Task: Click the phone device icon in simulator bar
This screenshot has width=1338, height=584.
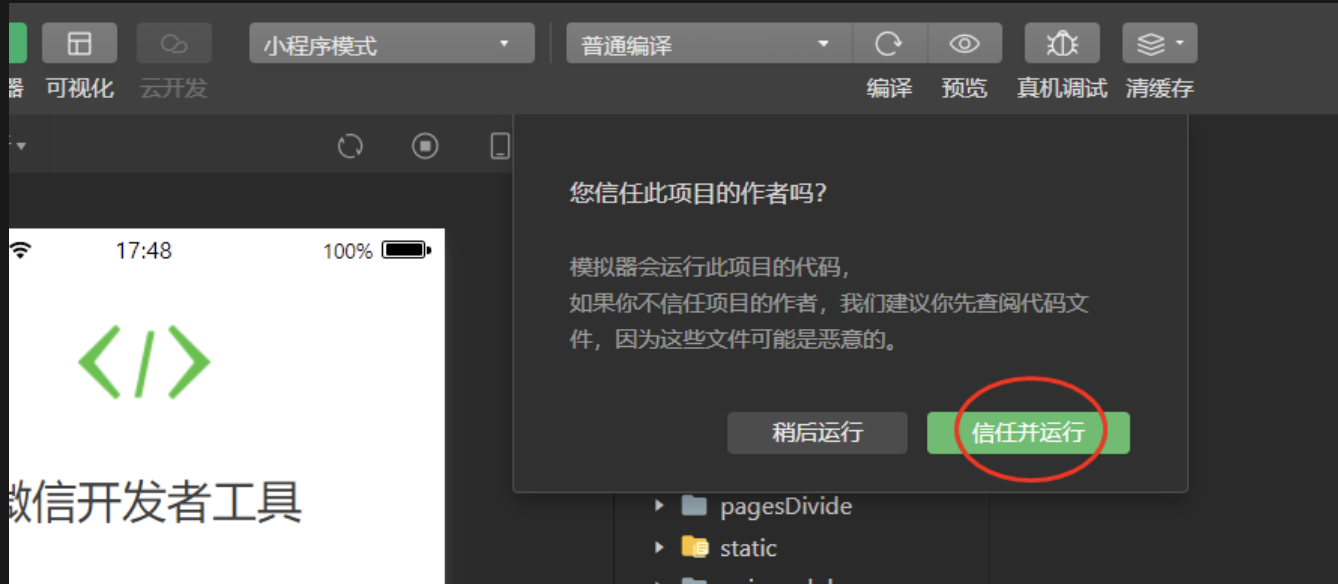Action: pos(499,147)
